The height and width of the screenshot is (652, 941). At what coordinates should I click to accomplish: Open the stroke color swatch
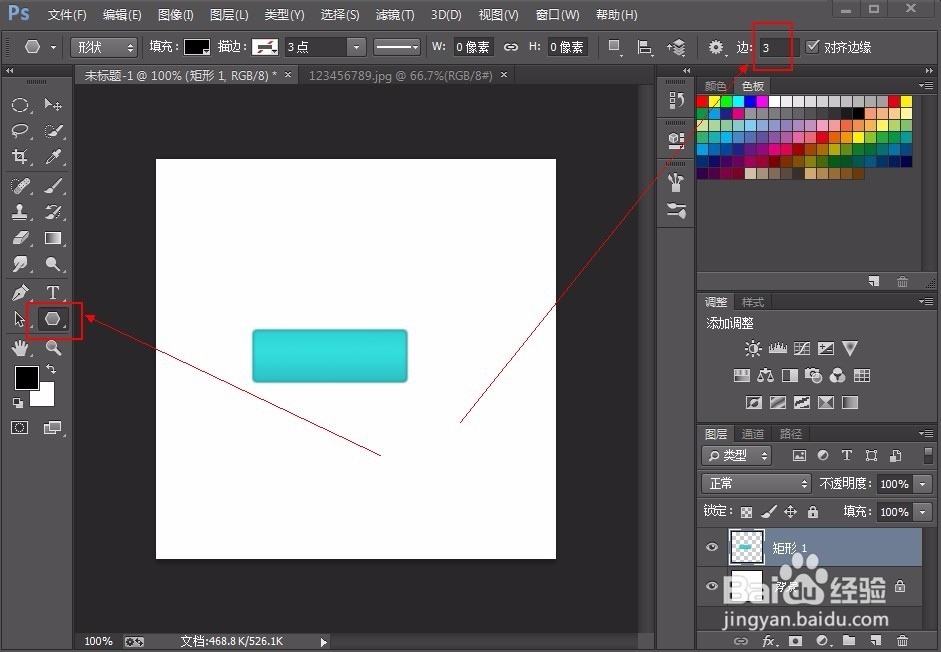265,47
